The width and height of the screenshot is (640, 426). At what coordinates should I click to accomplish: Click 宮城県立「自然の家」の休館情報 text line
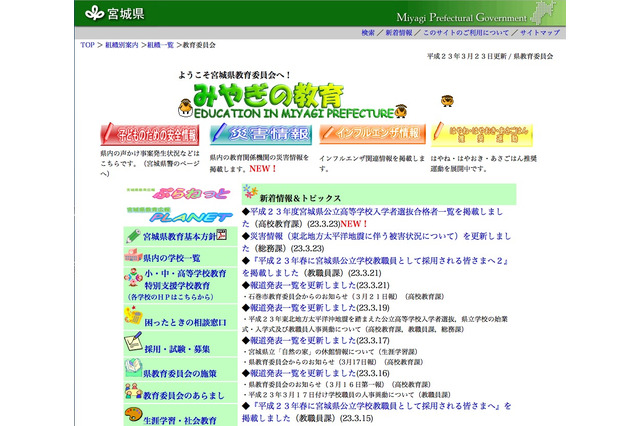point(330,352)
